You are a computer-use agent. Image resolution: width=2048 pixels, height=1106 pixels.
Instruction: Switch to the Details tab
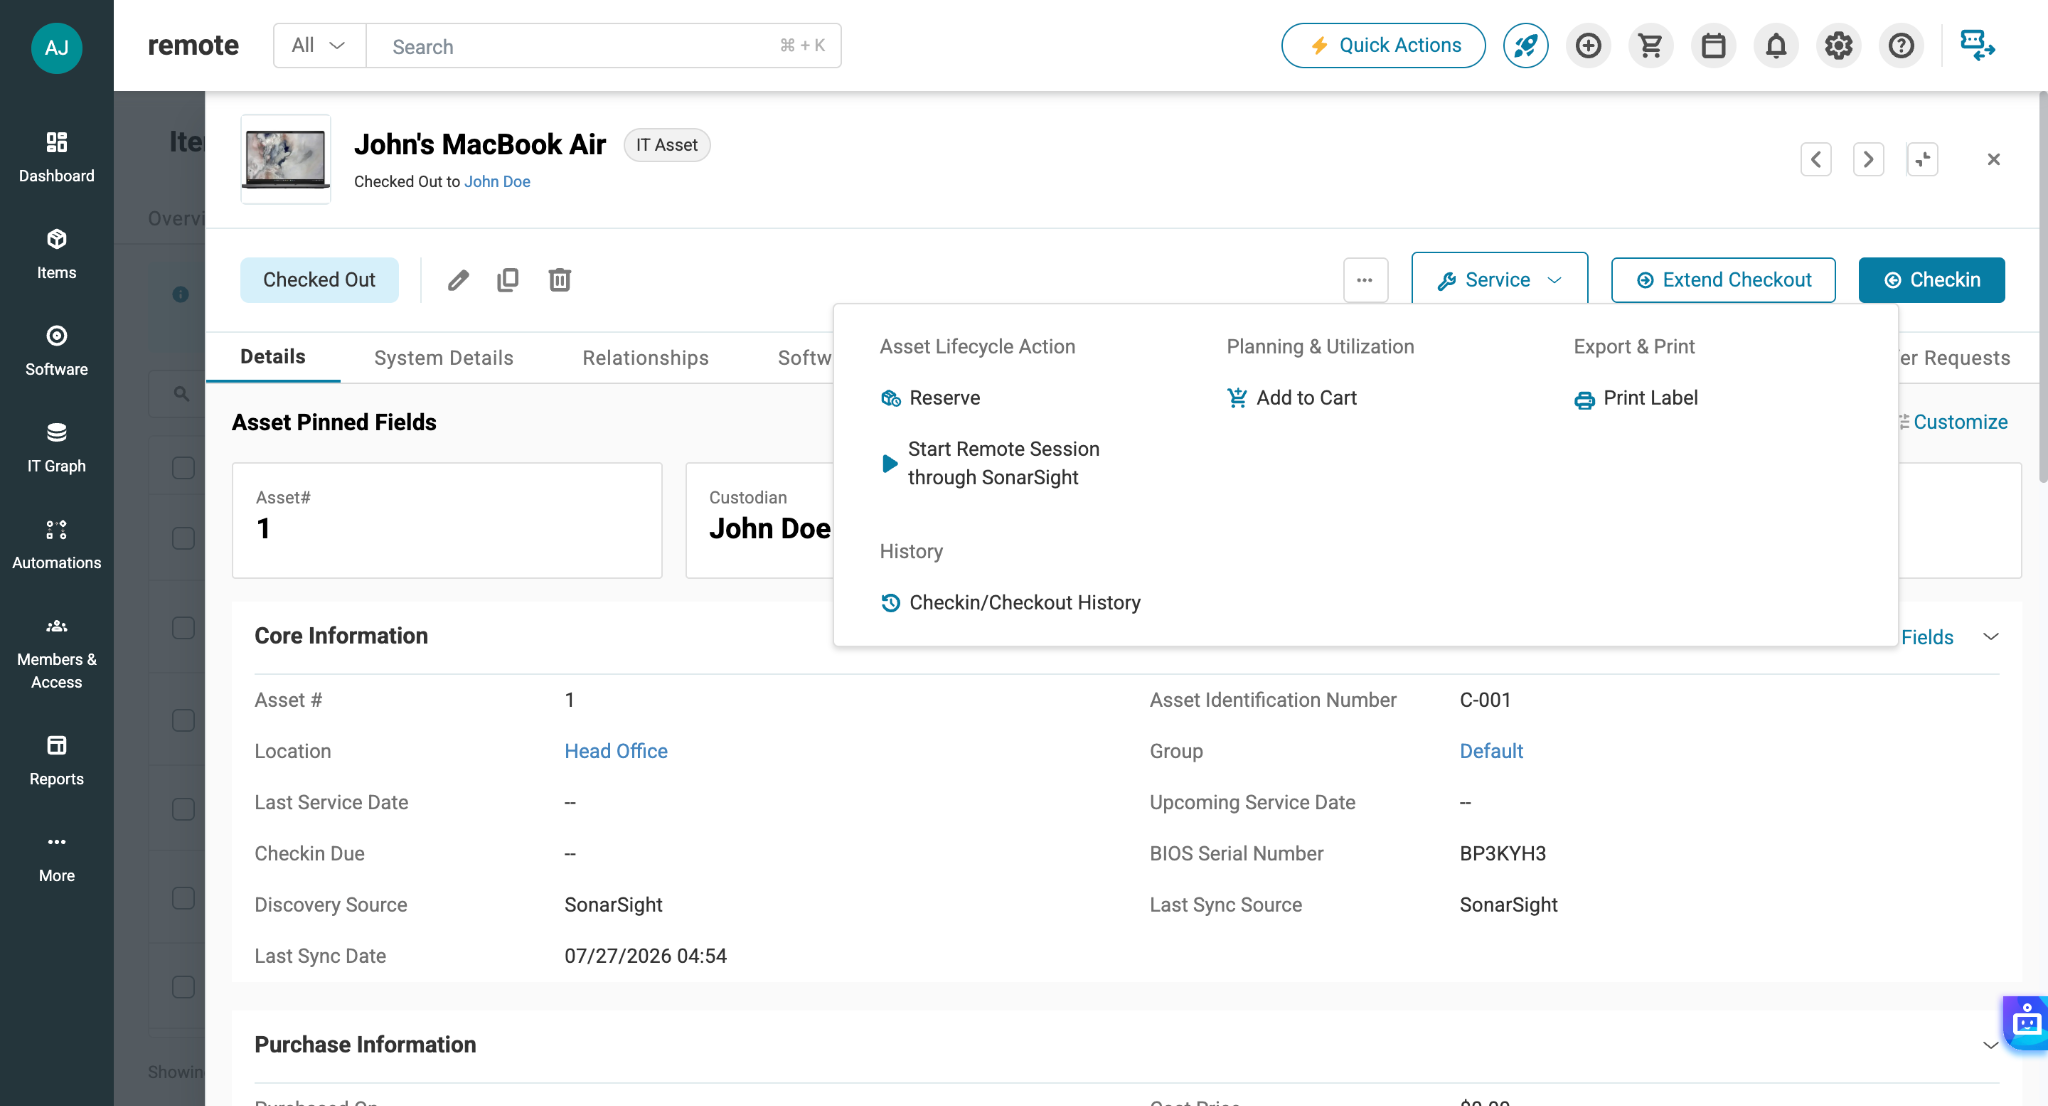273,357
